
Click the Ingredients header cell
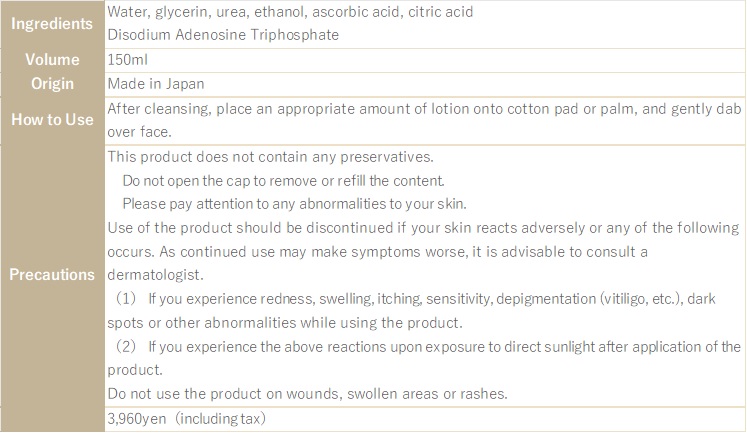52,23
